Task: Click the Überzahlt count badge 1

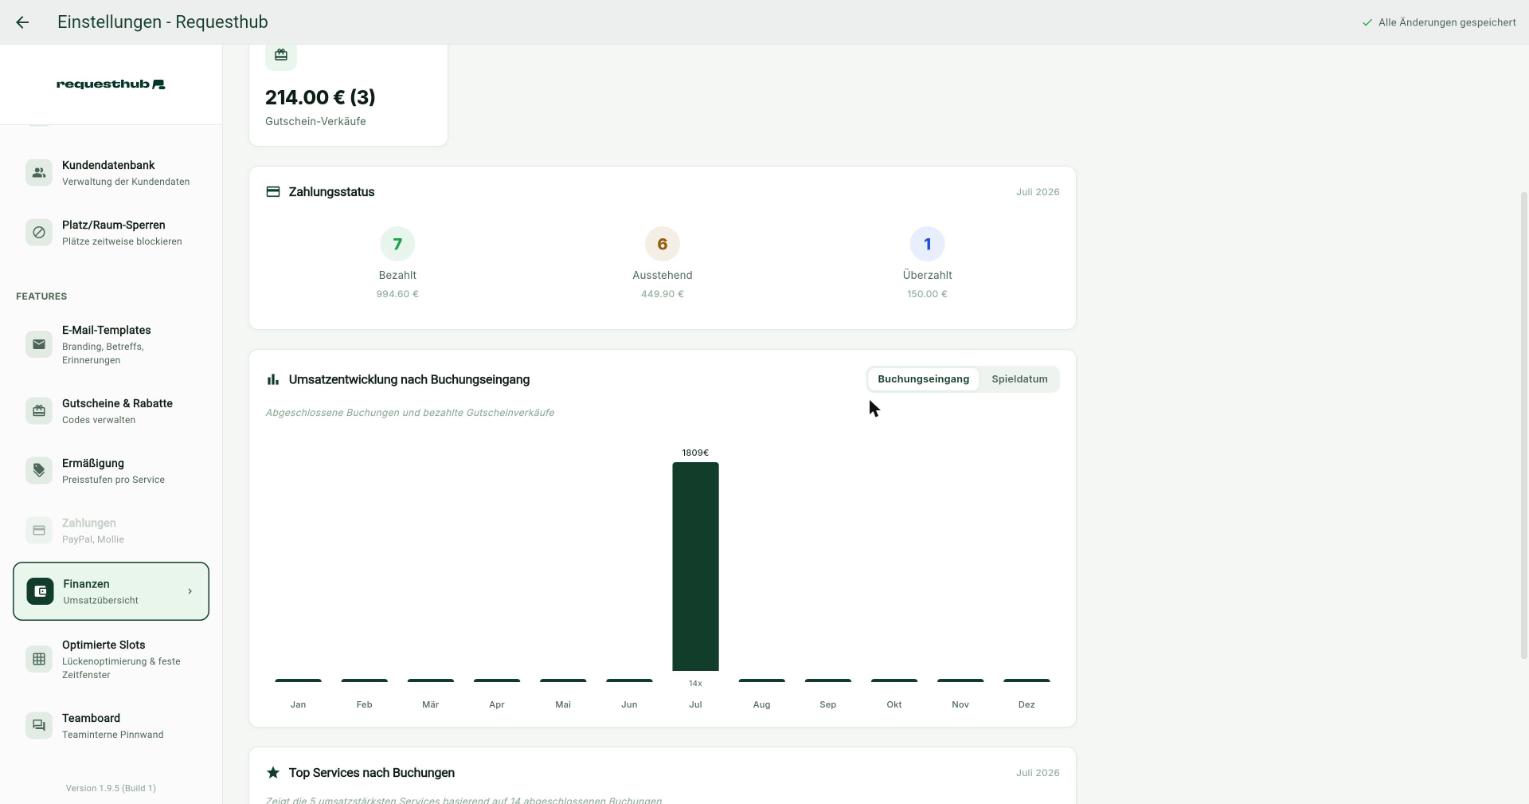Action: point(927,244)
